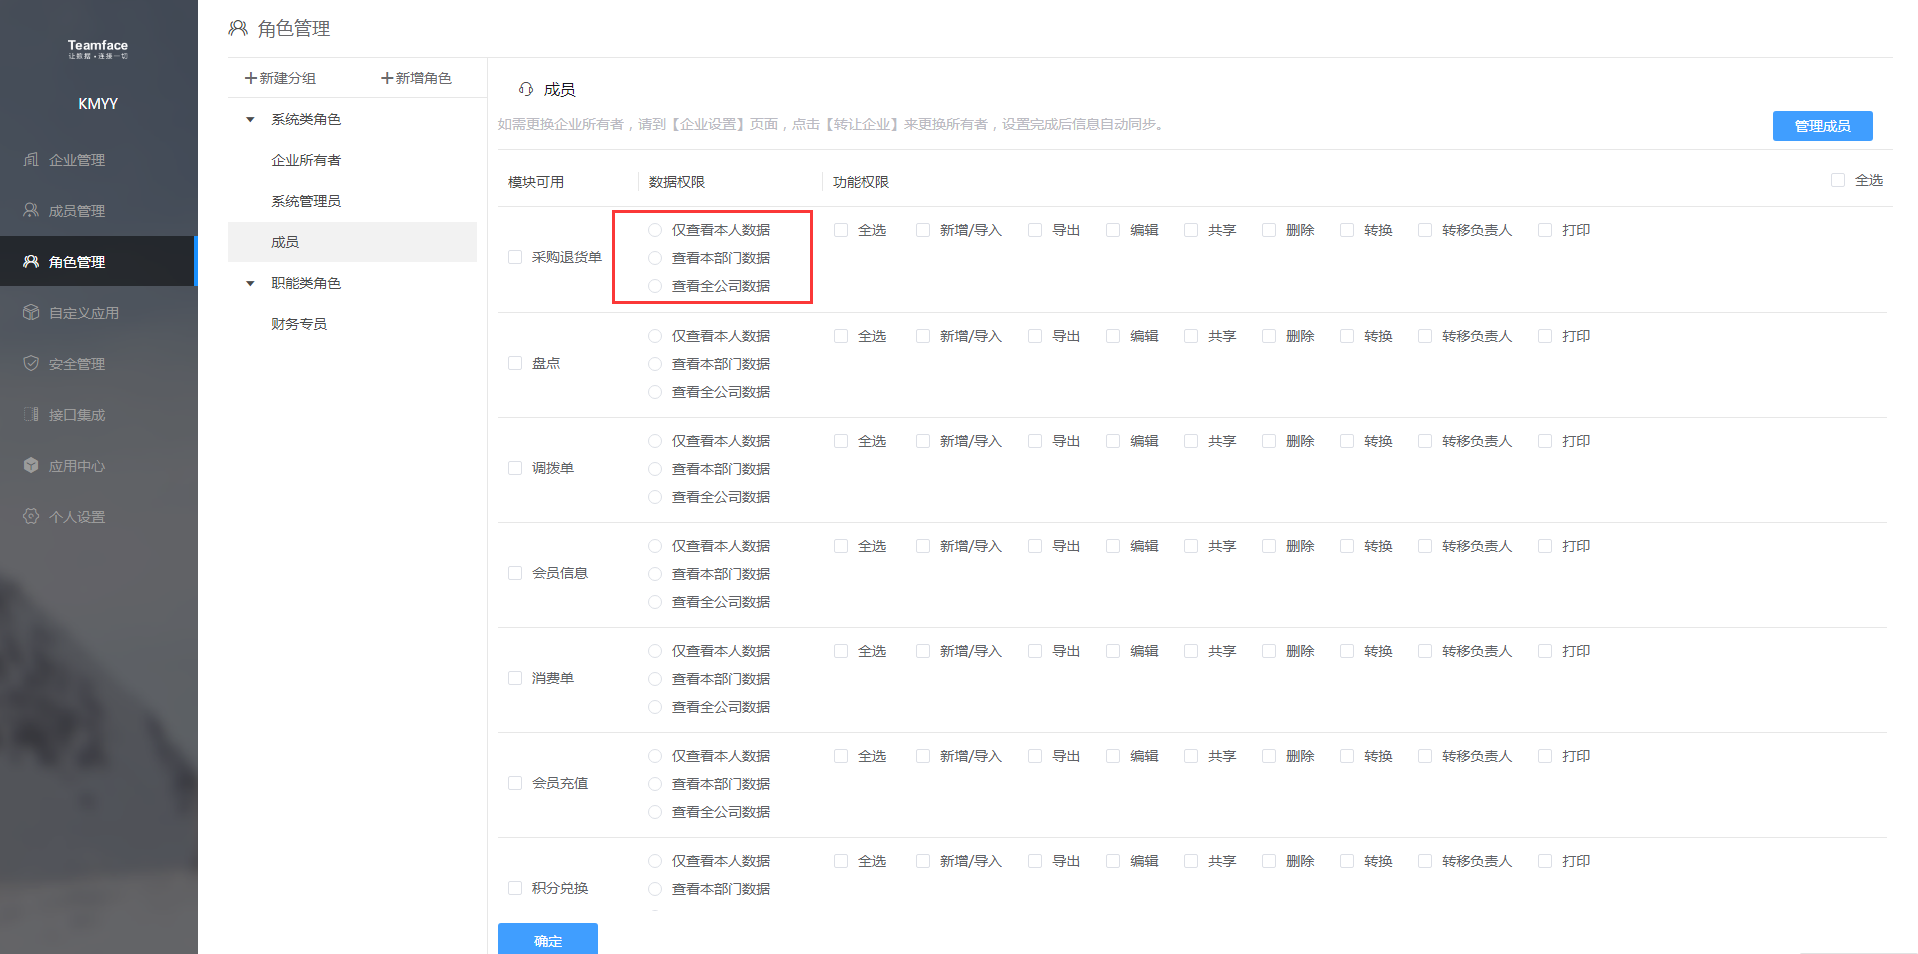Click the 个人设置 gear icon
The height and width of the screenshot is (954, 1918).
(31, 517)
